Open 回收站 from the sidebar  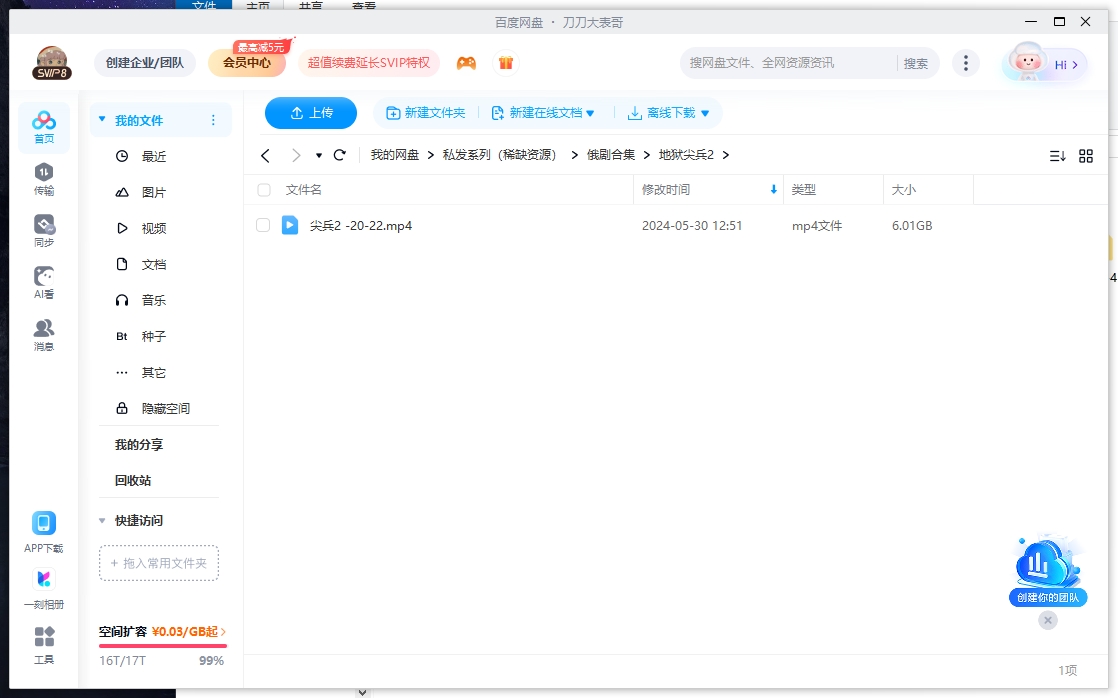pyautogui.click(x=132, y=480)
